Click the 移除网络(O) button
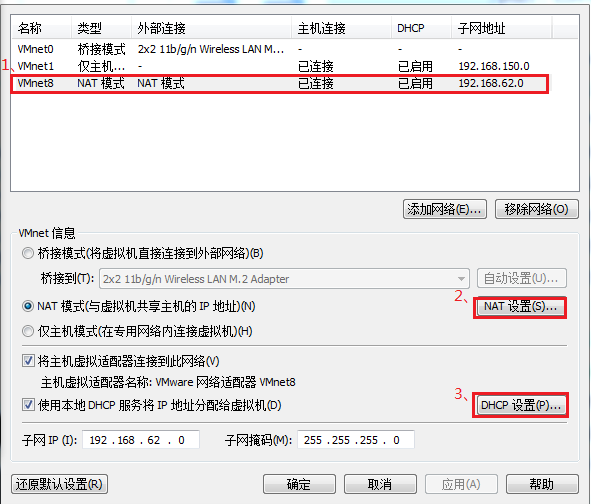The image size is (591, 504). pyautogui.click(x=536, y=209)
